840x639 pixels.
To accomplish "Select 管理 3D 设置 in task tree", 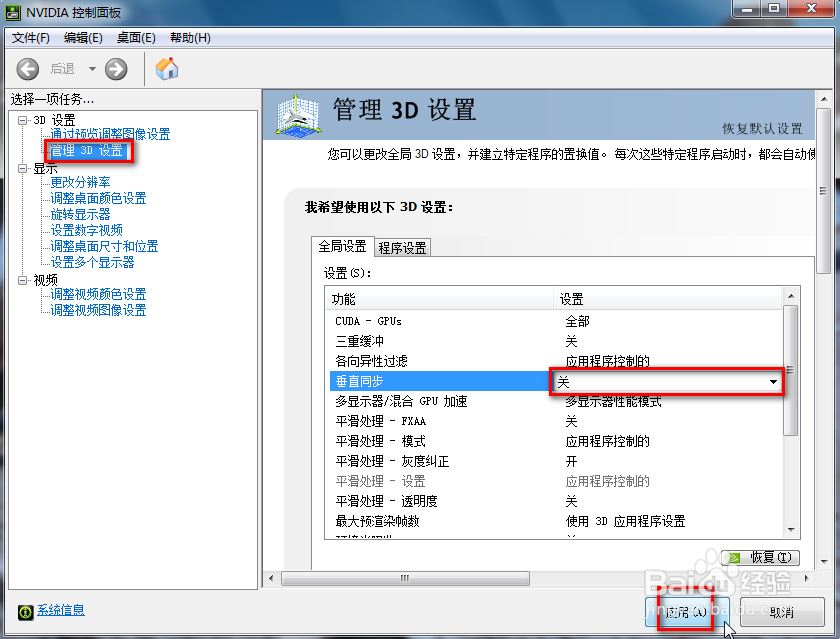I will (87, 151).
